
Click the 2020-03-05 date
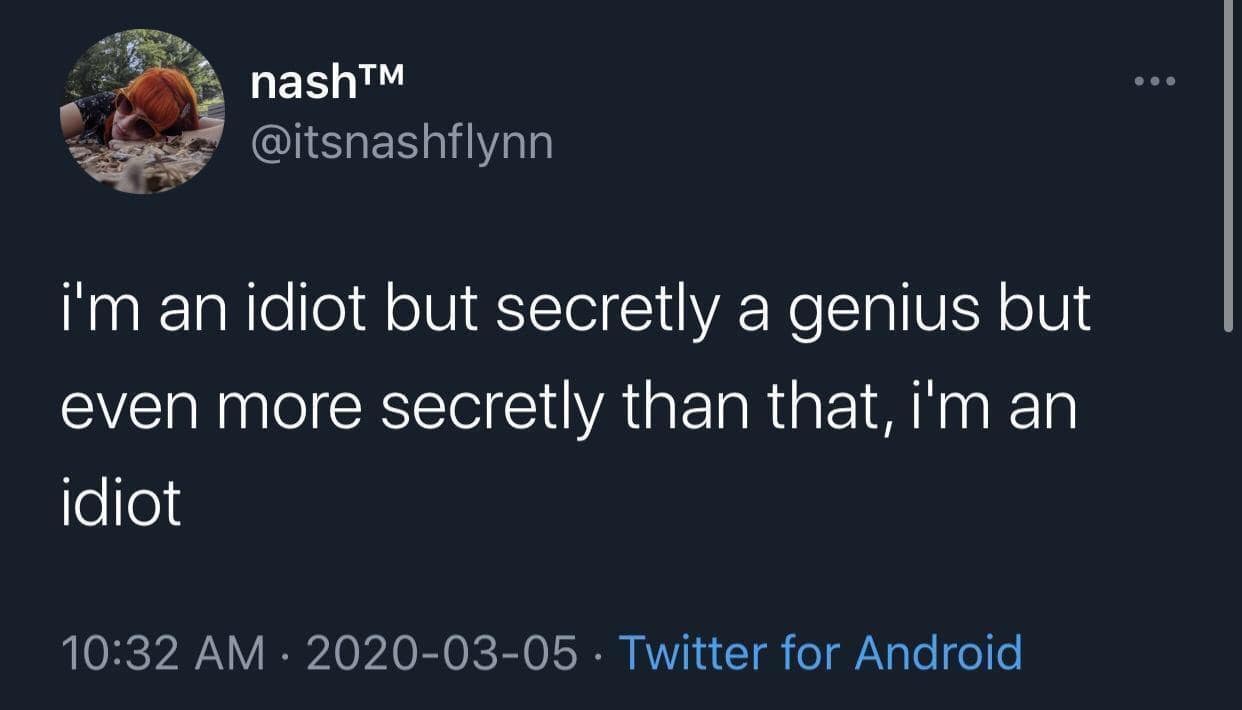444,653
